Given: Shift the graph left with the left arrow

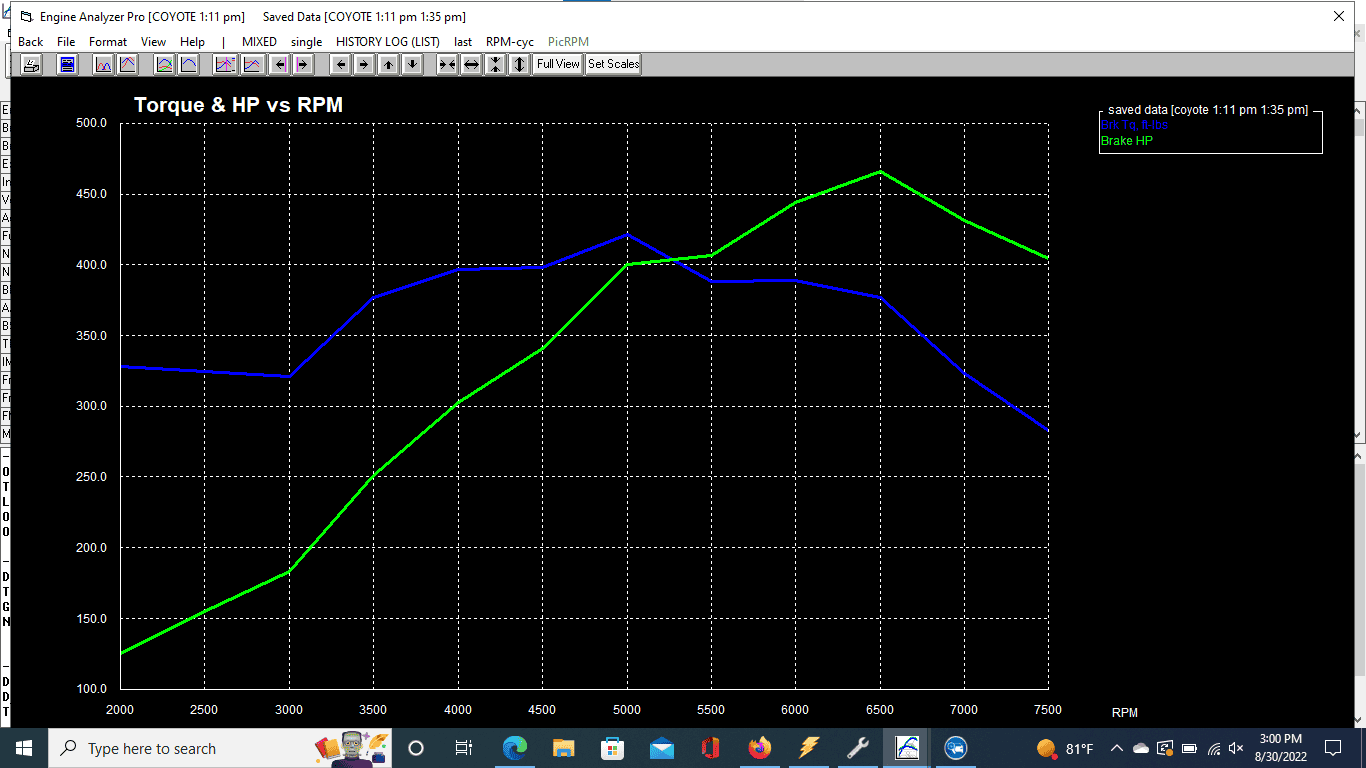Looking at the screenshot, I should tap(341, 64).
